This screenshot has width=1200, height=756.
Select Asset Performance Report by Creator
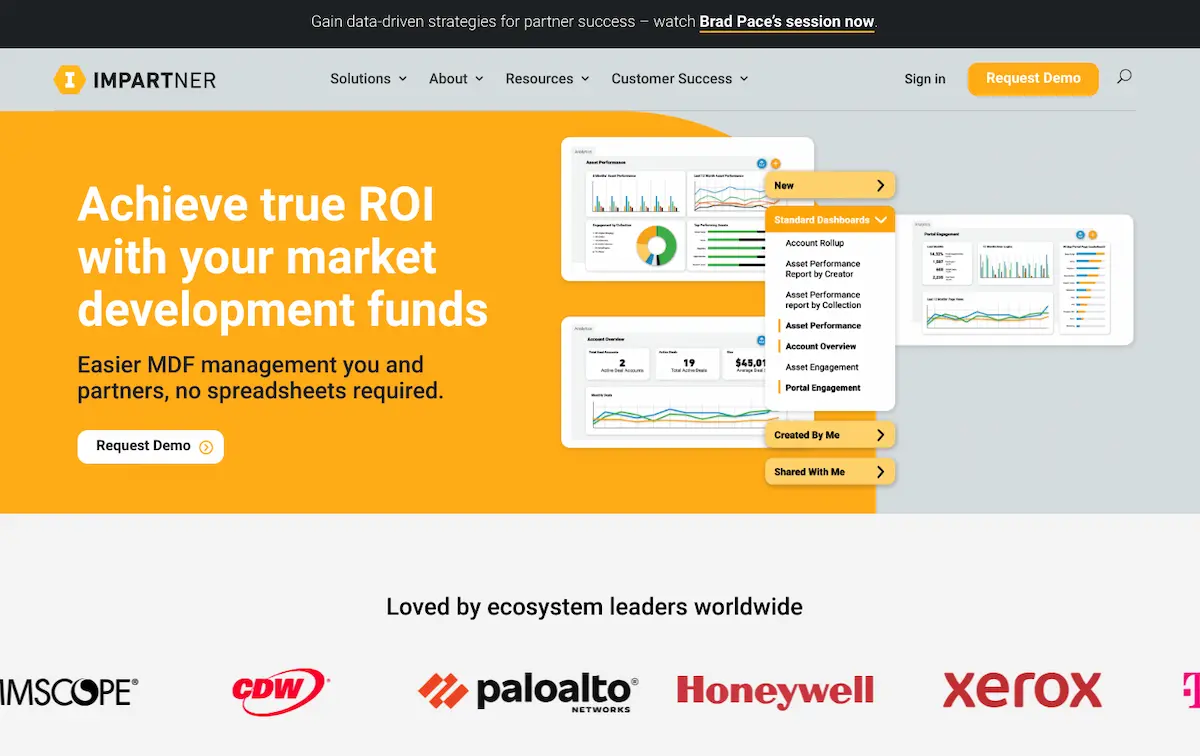(x=823, y=269)
